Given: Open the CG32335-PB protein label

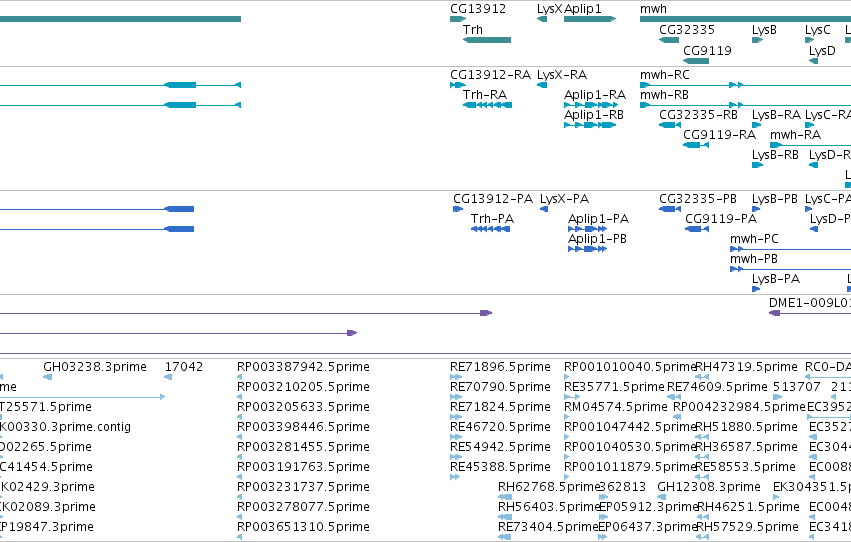Looking at the screenshot, I should [697, 199].
